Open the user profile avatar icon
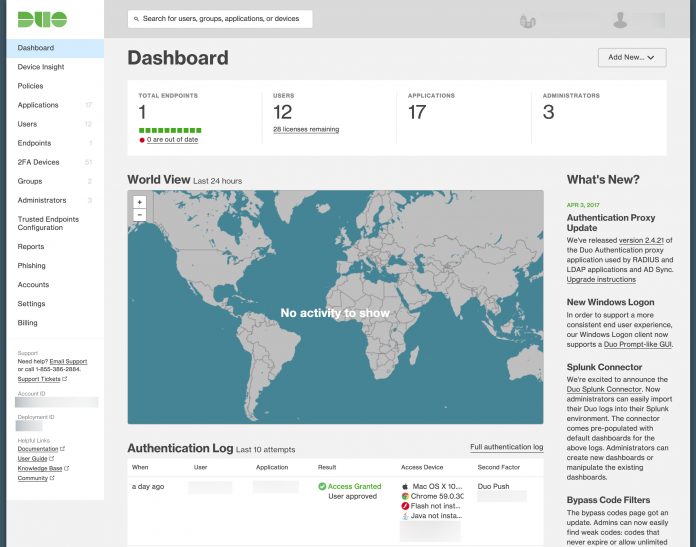The width and height of the screenshot is (696, 547). [x=620, y=20]
